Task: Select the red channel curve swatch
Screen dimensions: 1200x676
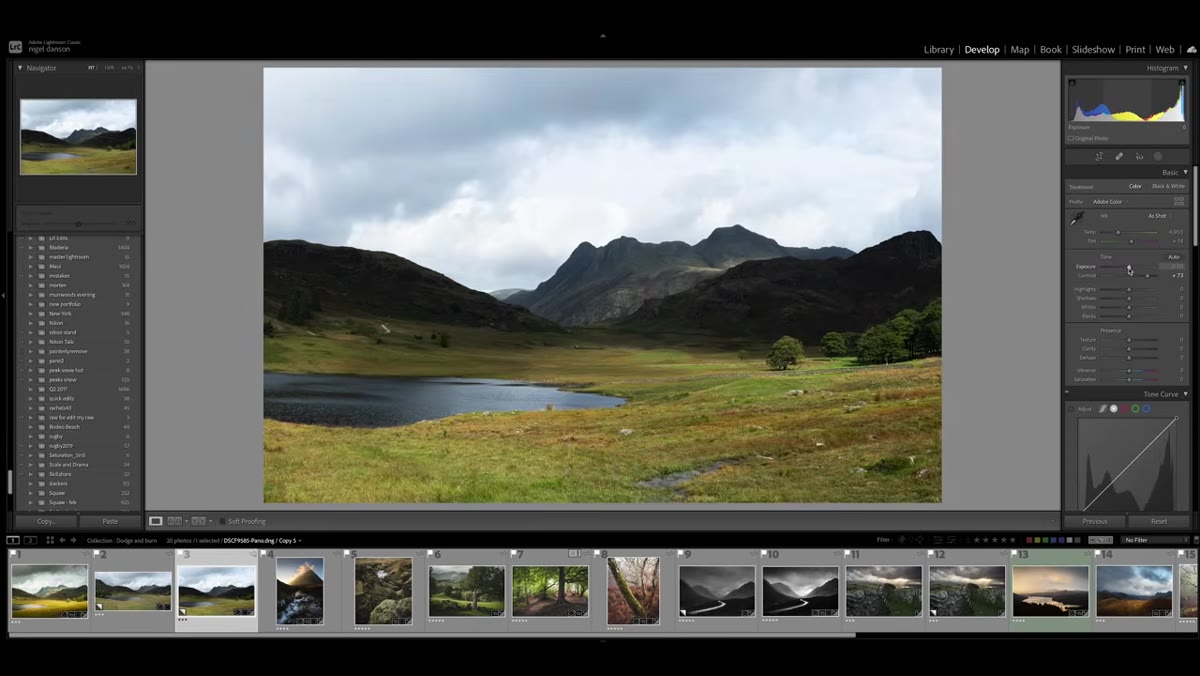Action: coord(1124,408)
